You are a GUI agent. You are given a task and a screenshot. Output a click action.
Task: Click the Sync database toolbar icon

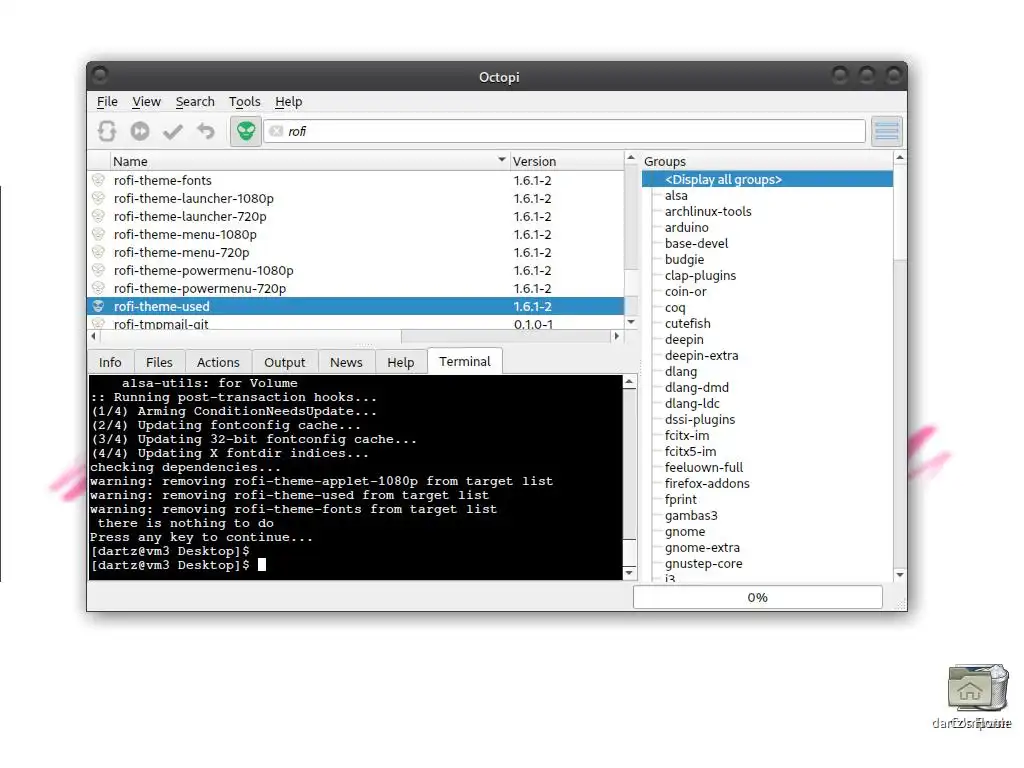107,131
